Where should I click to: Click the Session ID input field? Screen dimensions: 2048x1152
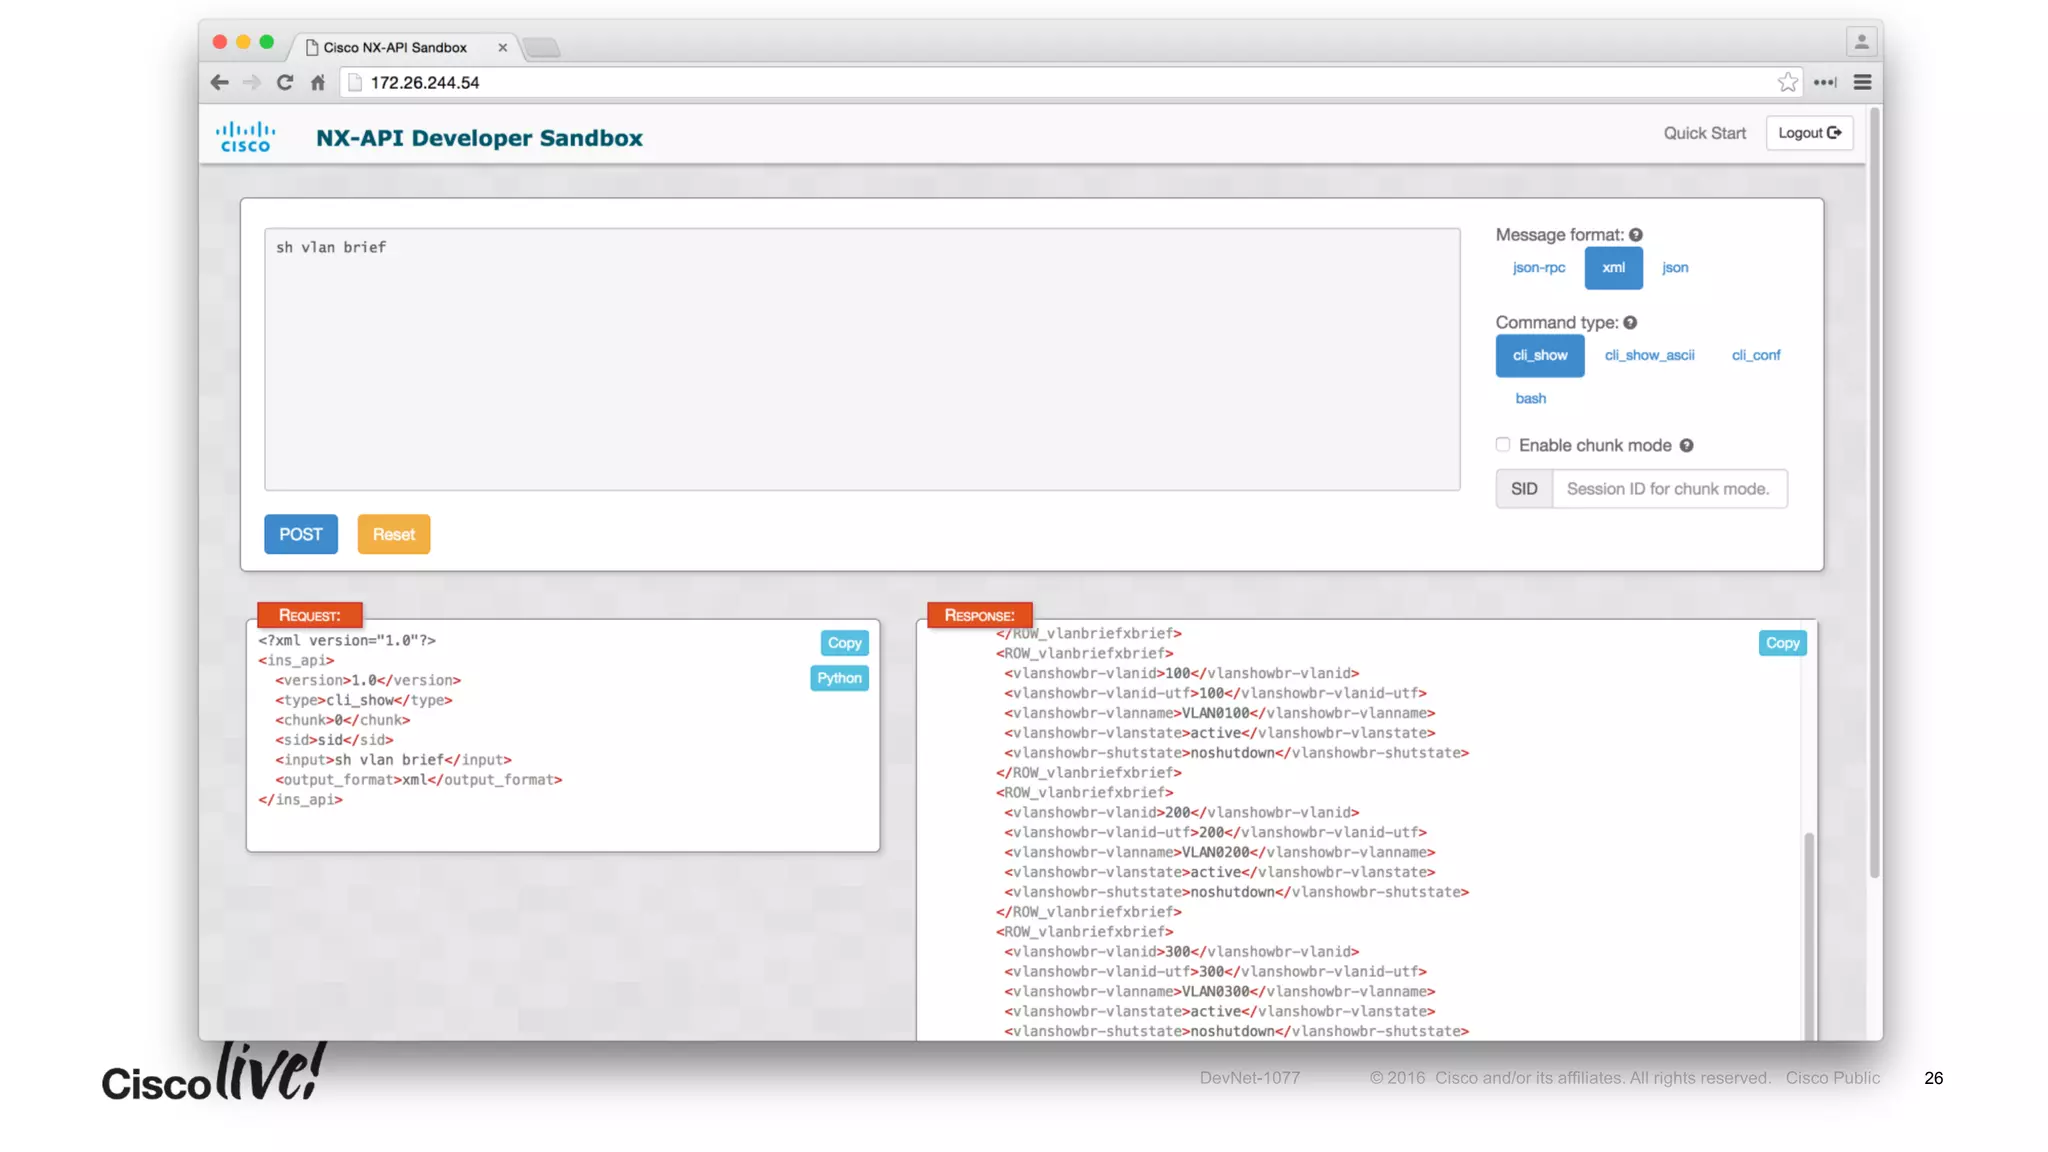coord(1668,489)
